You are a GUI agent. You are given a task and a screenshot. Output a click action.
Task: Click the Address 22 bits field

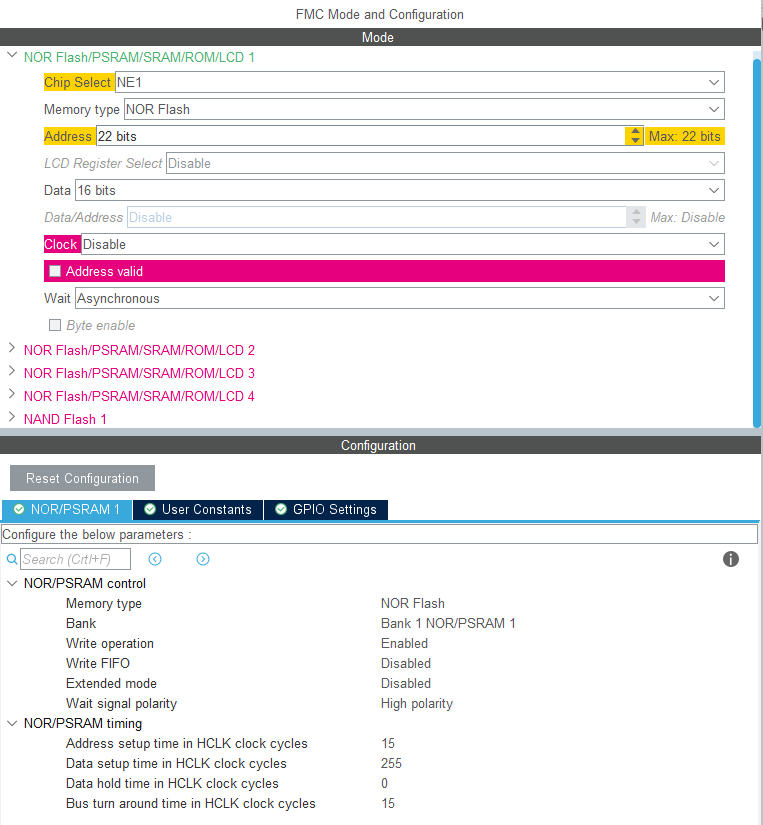[361, 136]
